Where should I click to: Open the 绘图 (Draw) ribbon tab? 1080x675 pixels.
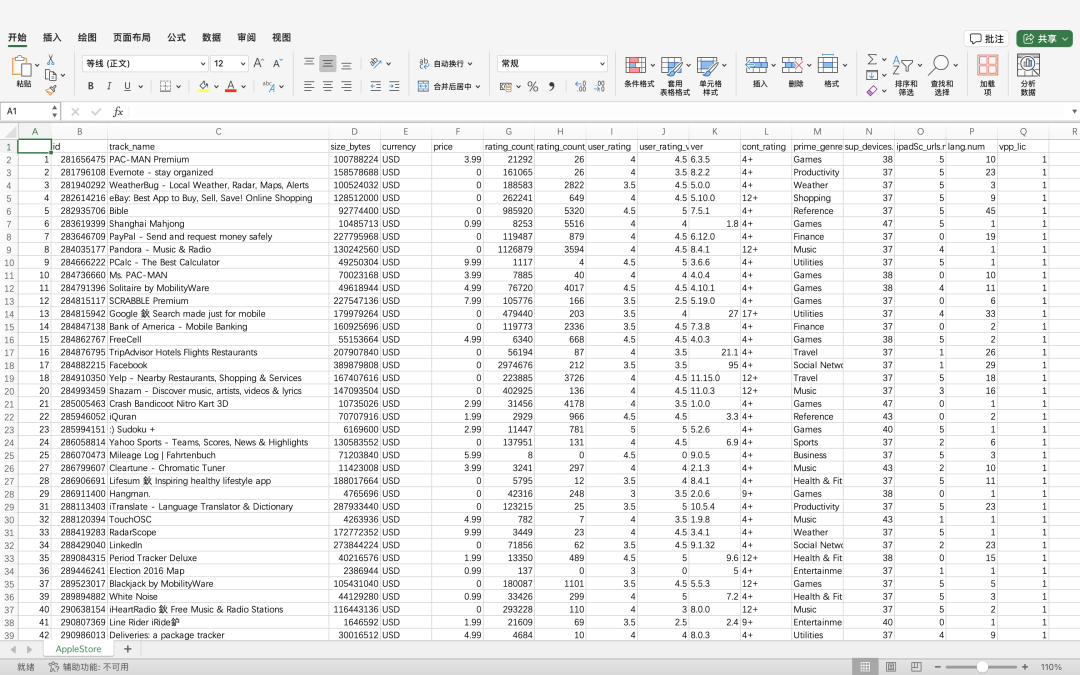coord(87,37)
